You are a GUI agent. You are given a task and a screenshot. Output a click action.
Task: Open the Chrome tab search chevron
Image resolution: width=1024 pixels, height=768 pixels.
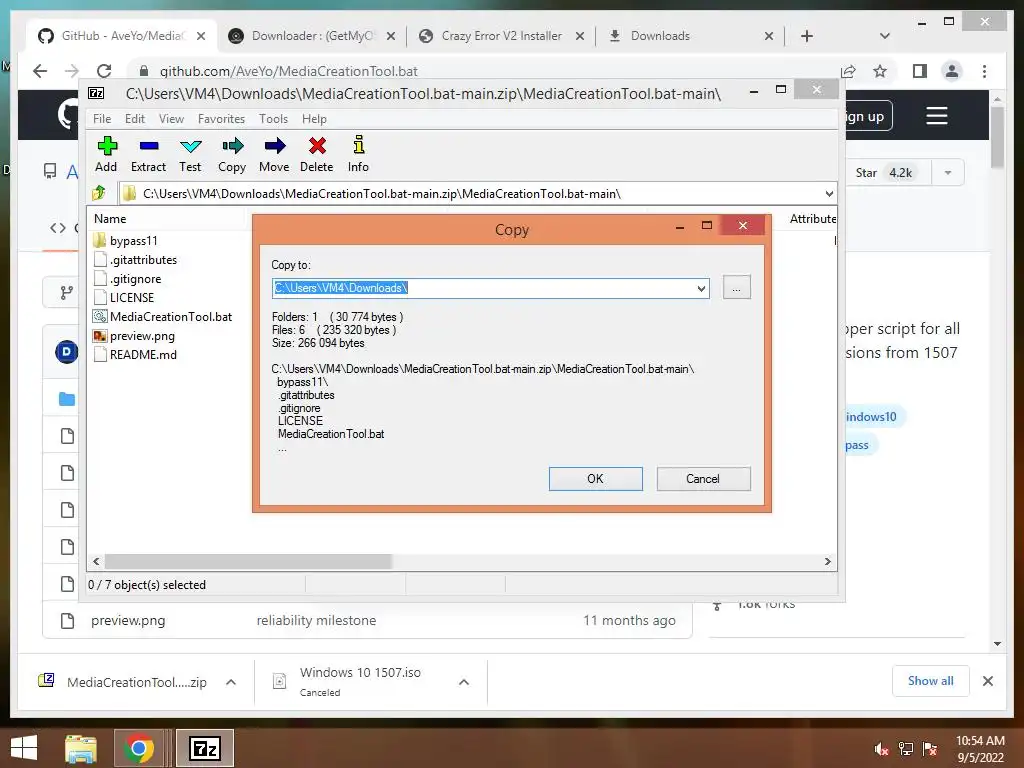[x=885, y=36]
